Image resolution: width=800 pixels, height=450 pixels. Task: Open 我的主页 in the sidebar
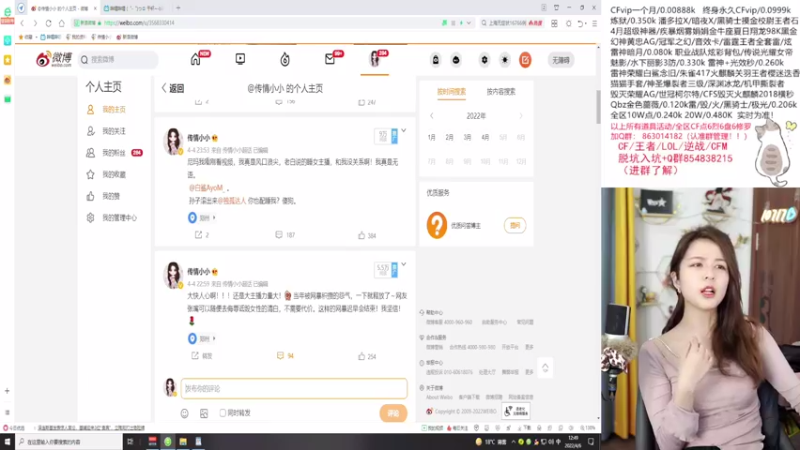[113, 110]
